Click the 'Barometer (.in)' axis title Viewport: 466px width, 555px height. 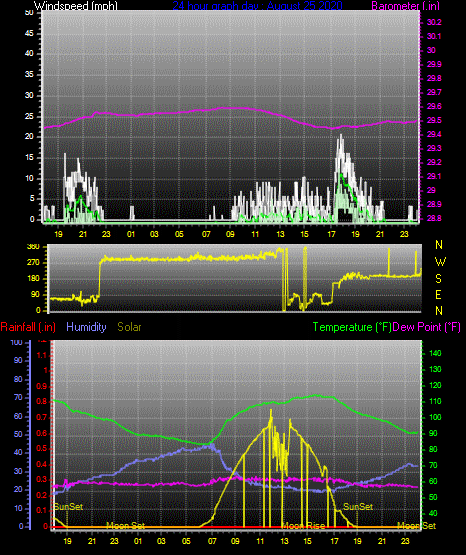[405, 6]
